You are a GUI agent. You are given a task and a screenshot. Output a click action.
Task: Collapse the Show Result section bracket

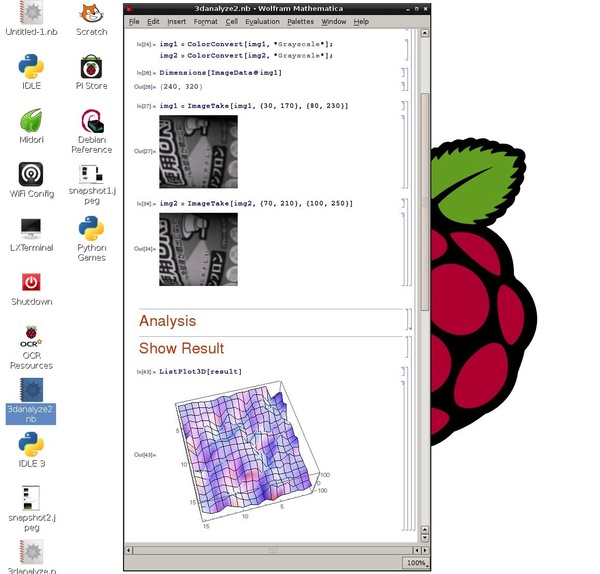408,348
